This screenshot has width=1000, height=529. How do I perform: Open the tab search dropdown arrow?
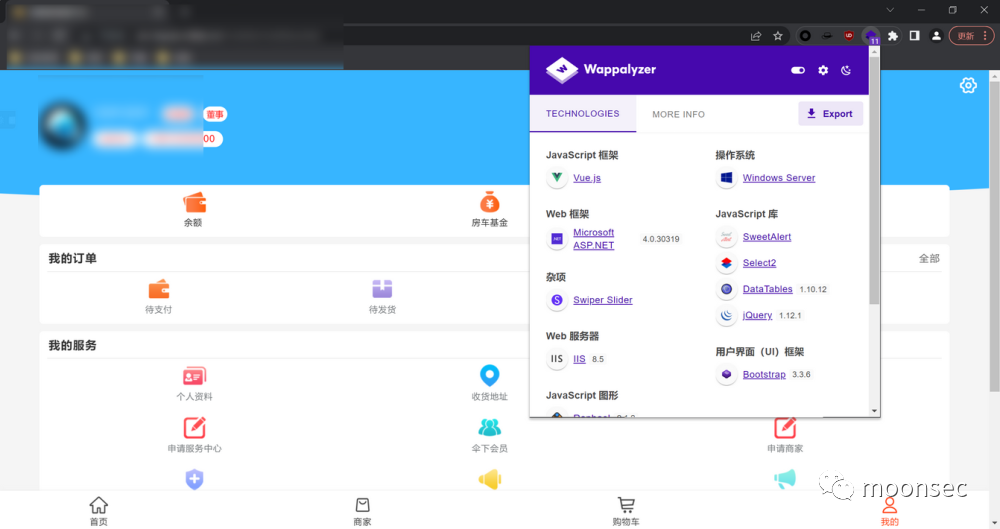(x=890, y=10)
